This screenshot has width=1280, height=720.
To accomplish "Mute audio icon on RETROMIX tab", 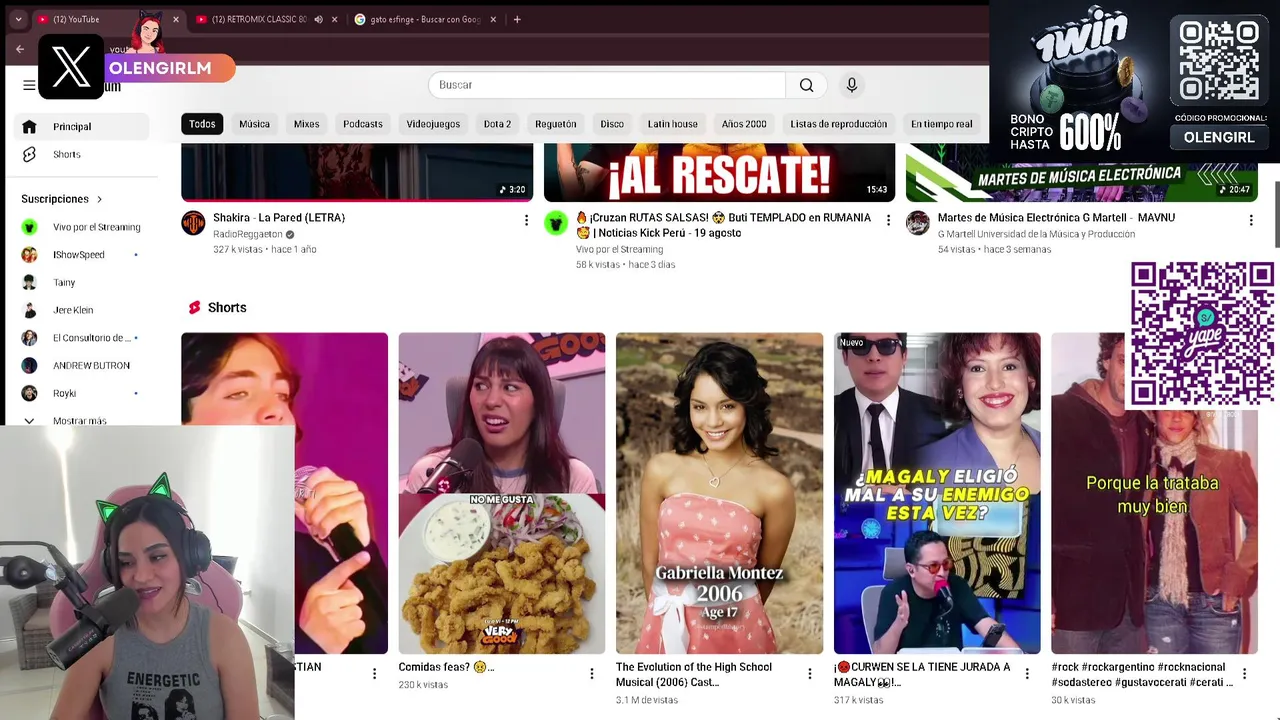I will pos(318,19).
